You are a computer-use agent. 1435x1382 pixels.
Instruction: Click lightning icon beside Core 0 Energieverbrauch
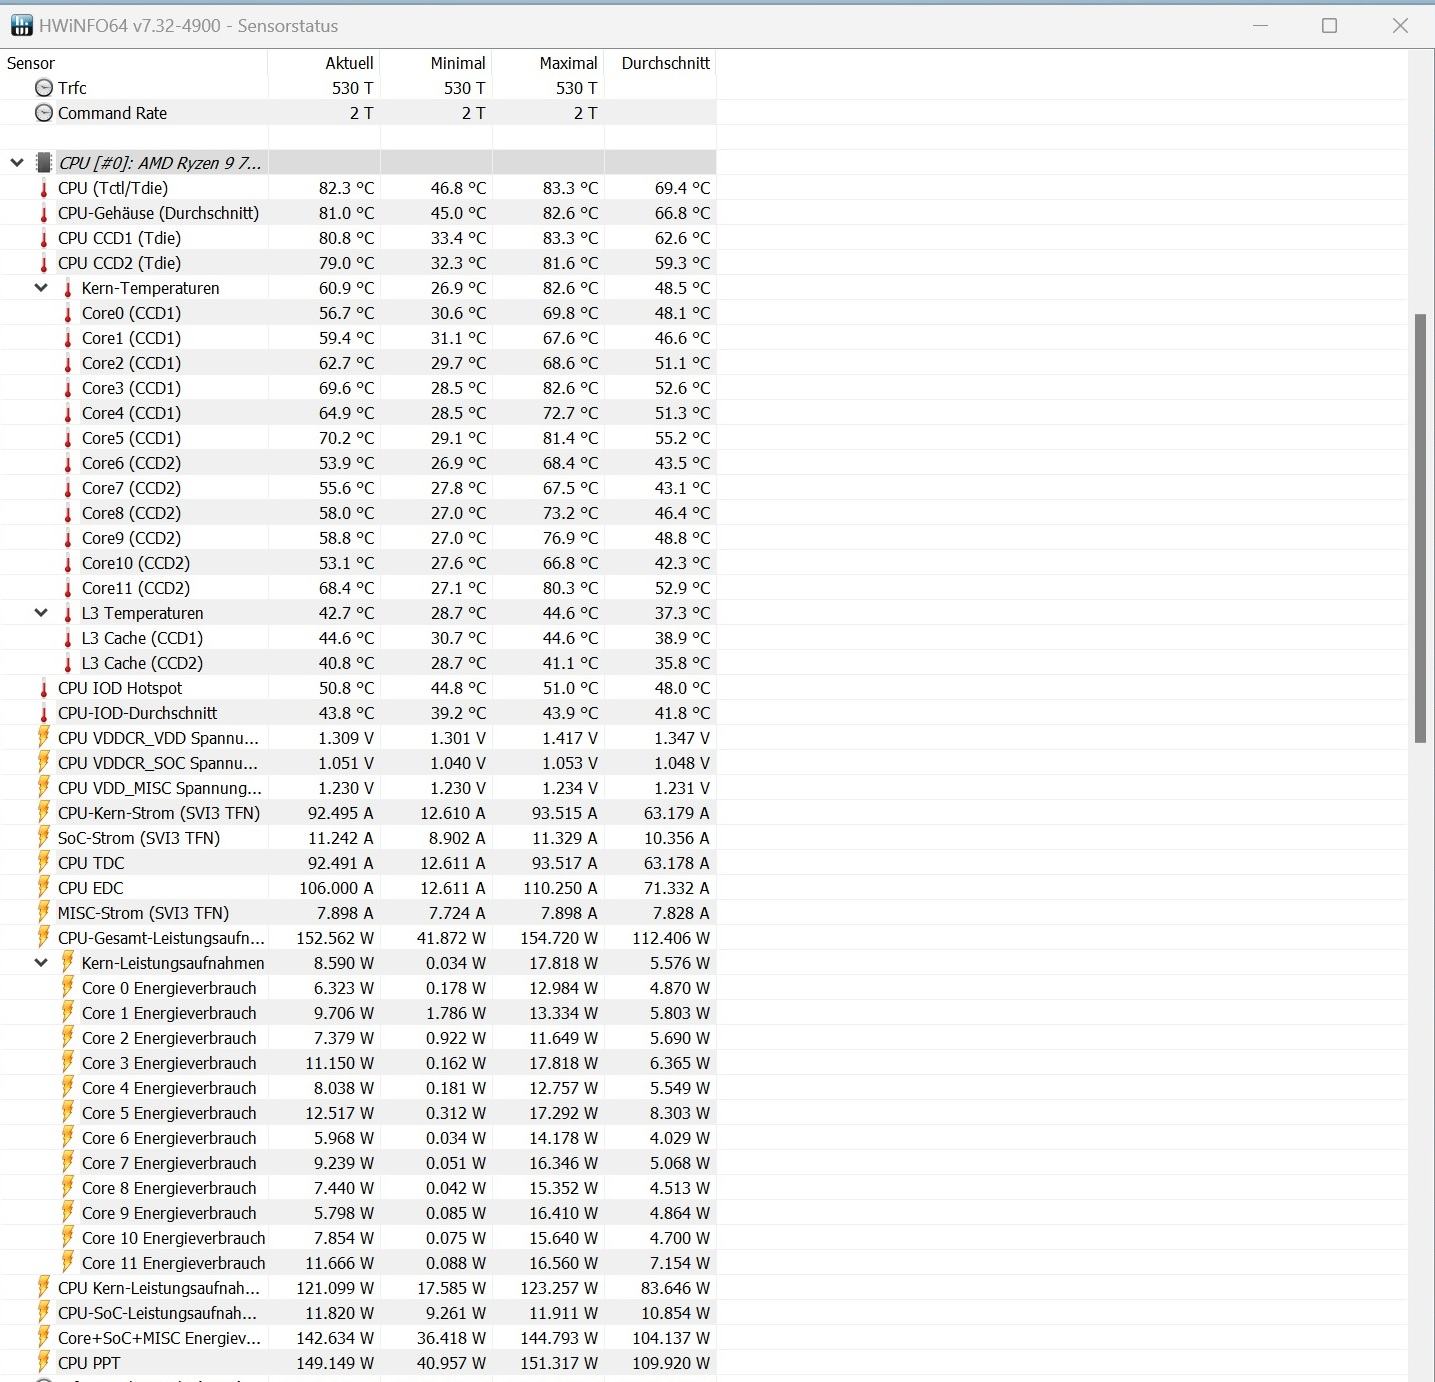coord(68,987)
